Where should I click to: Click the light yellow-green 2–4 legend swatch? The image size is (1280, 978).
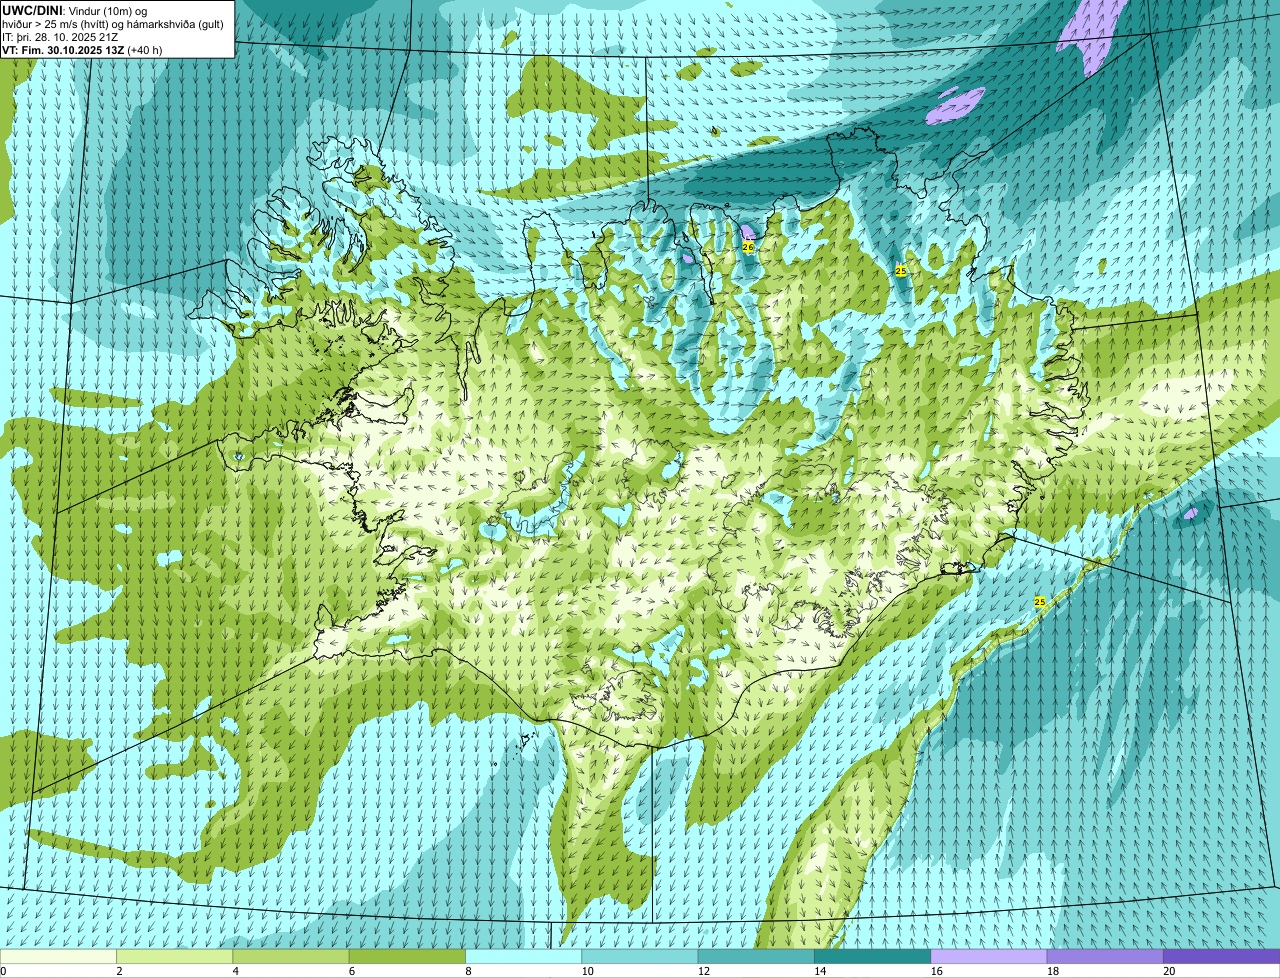click(x=174, y=956)
